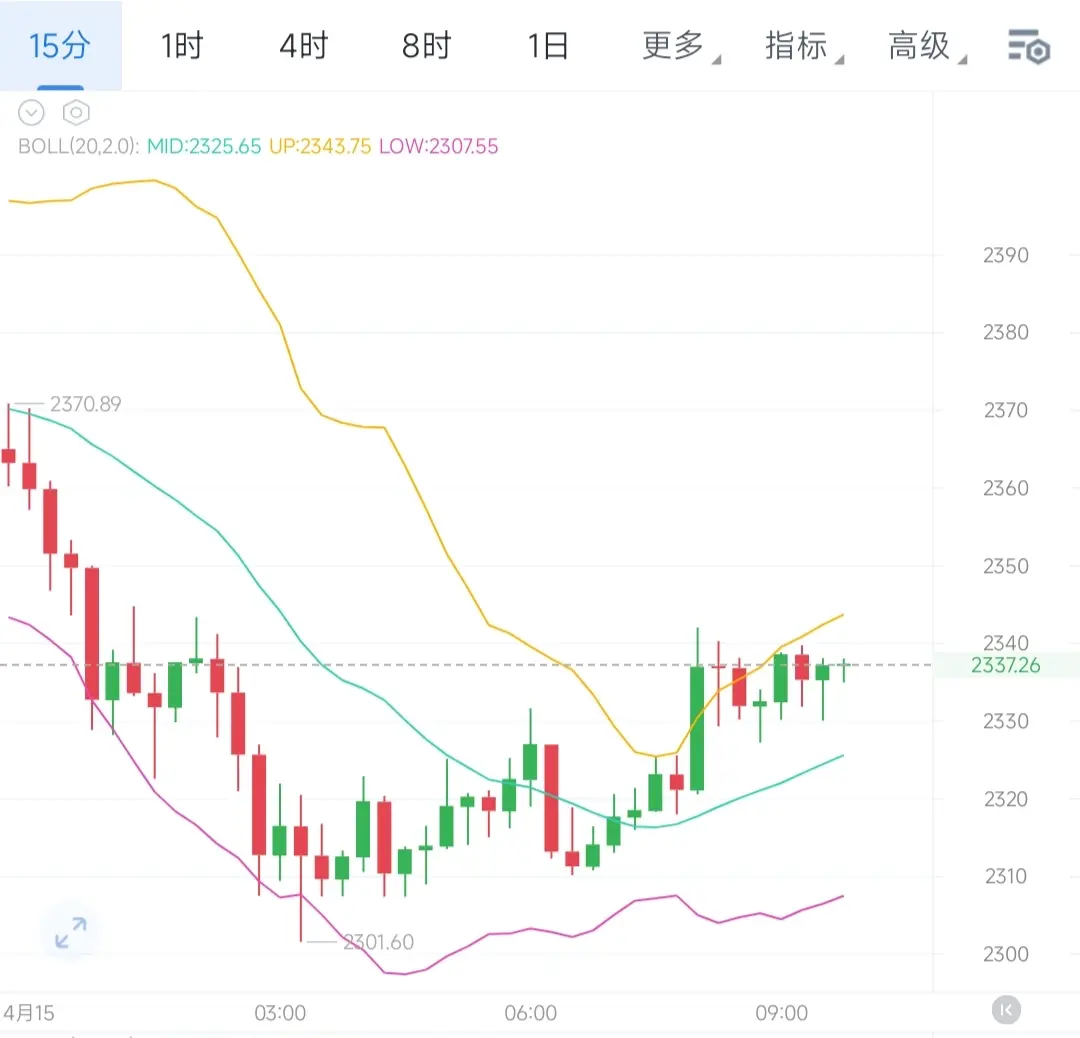Viewport: 1080px width, 1038px height.
Task: Open the 高级 advanced dropdown
Action: point(926,46)
